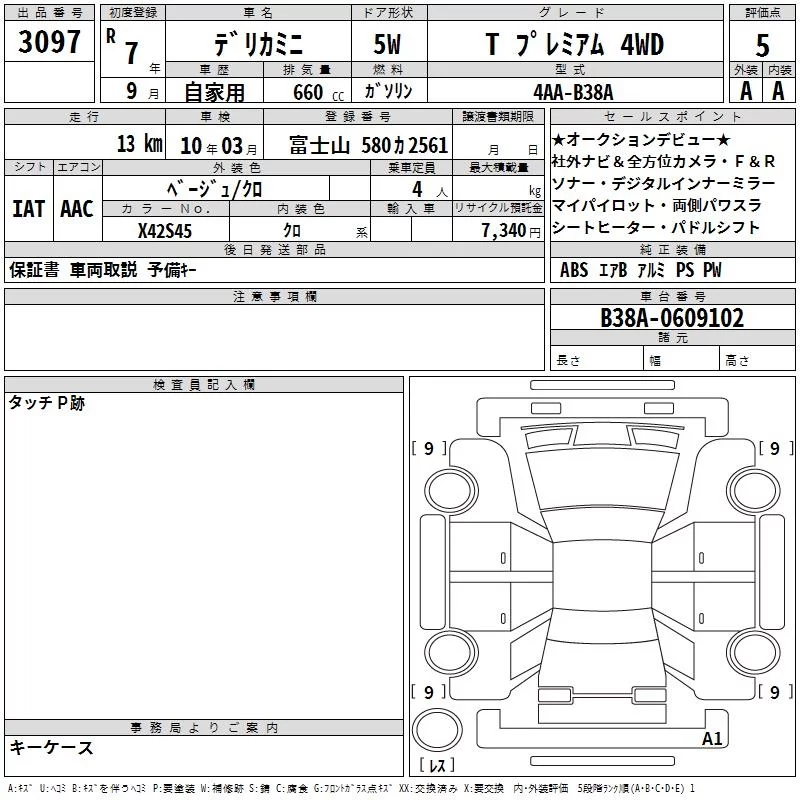Select the car name デリカミニ
The width and height of the screenshot is (800, 800).
point(258,44)
